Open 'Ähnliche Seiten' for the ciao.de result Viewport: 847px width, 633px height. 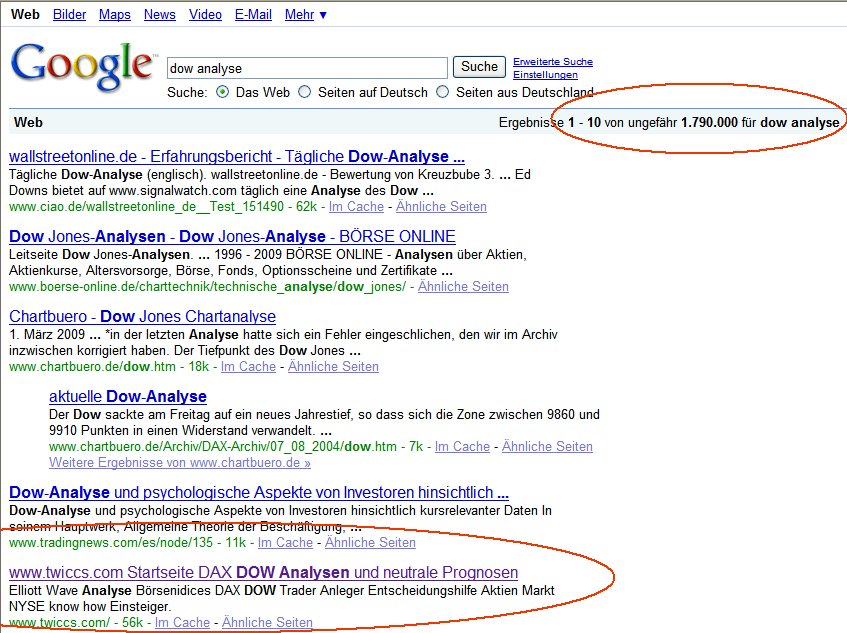[441, 207]
